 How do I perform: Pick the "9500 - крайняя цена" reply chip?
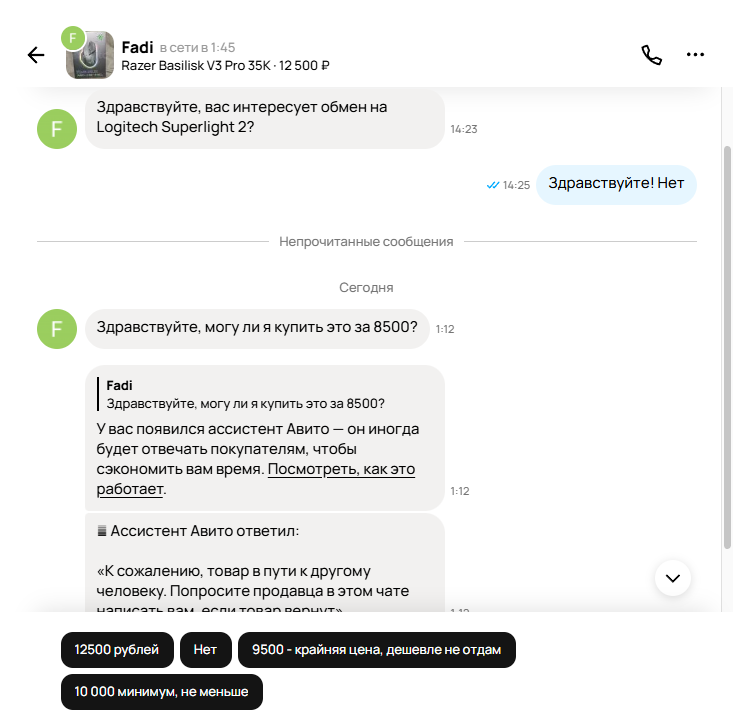377,650
